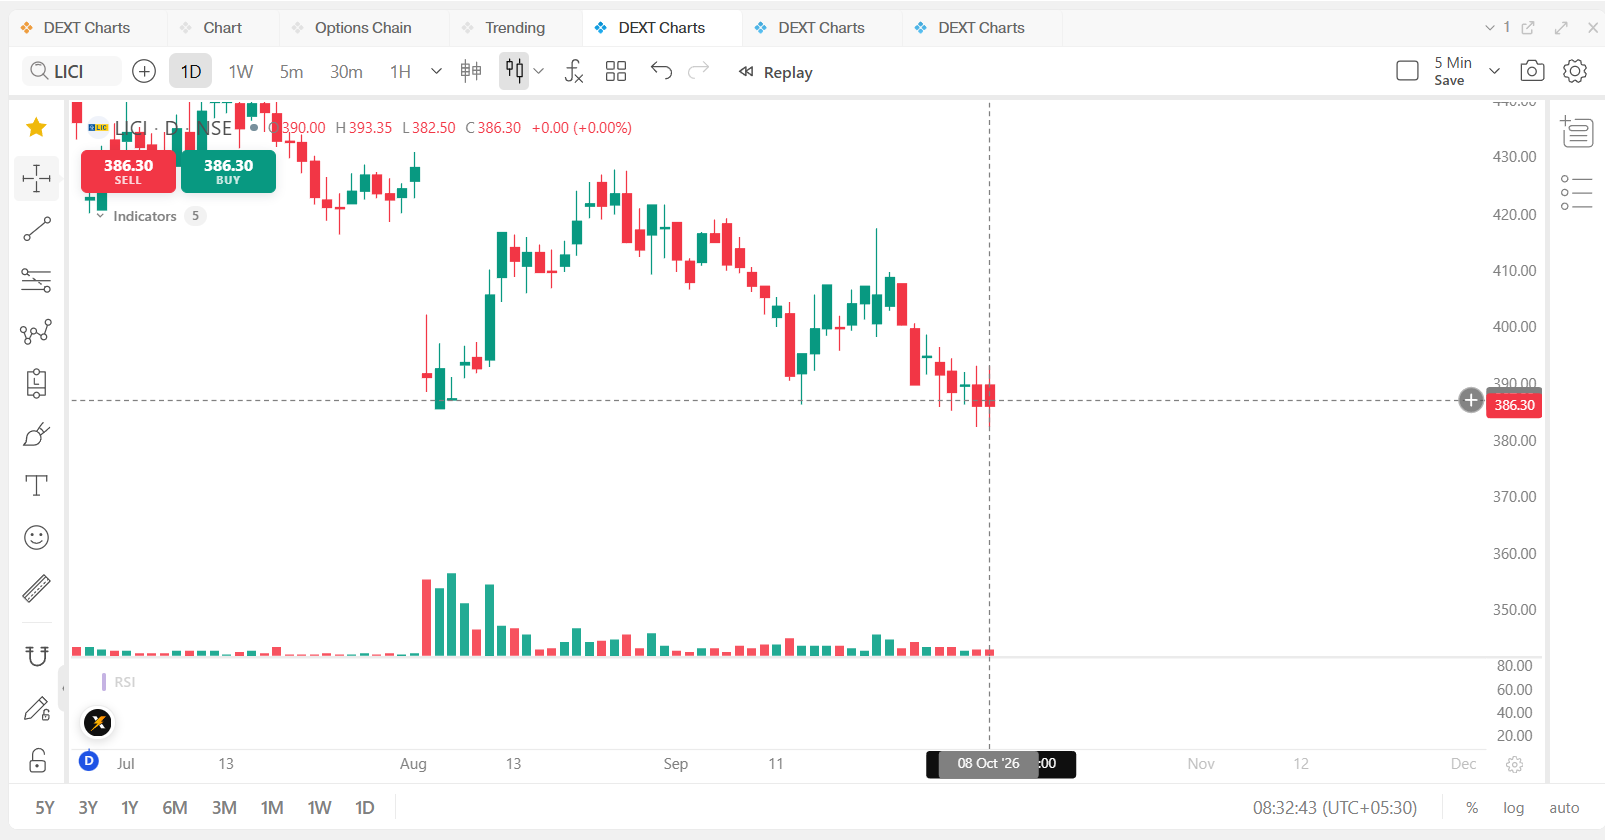The width and height of the screenshot is (1605, 840).
Task: Select the crosshair cursor tool
Action: (x=37, y=179)
